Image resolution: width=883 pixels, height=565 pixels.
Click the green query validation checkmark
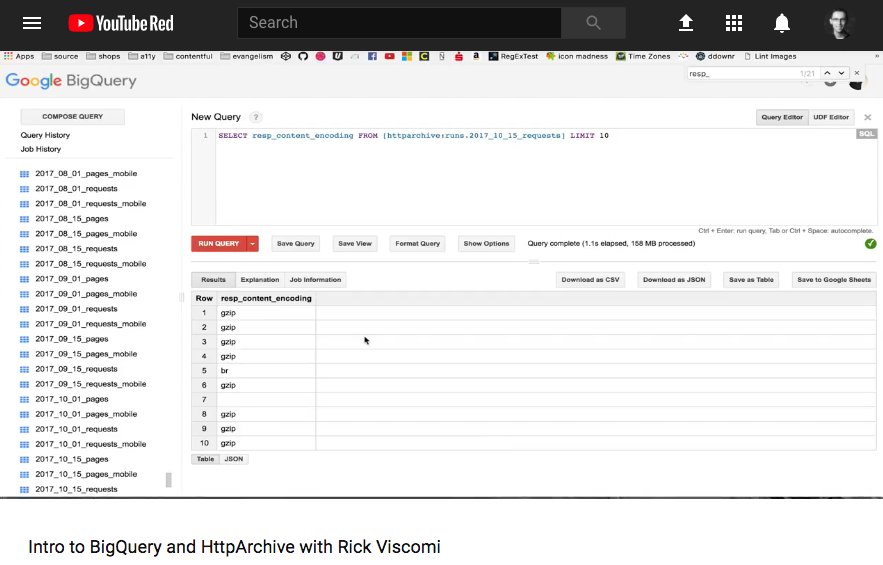point(871,243)
